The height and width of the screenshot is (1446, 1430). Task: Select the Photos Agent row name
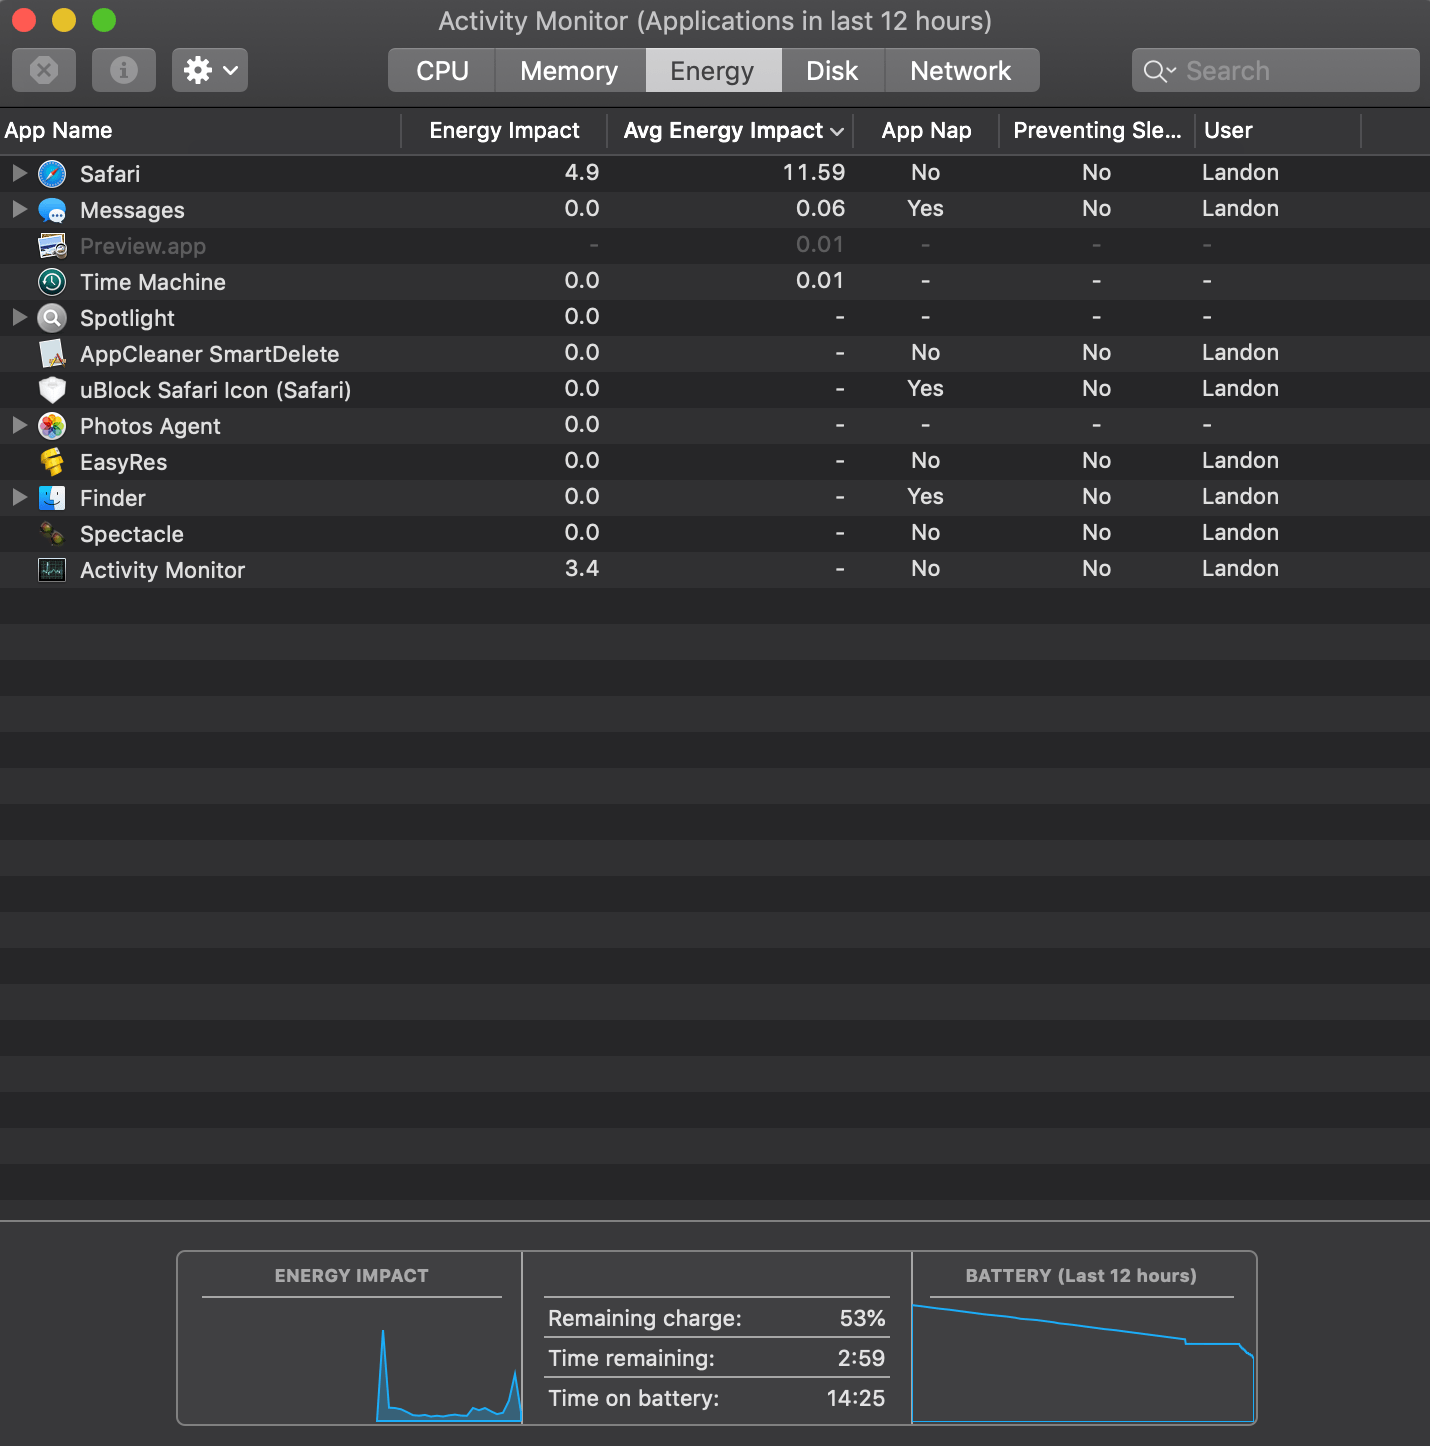[x=150, y=426]
